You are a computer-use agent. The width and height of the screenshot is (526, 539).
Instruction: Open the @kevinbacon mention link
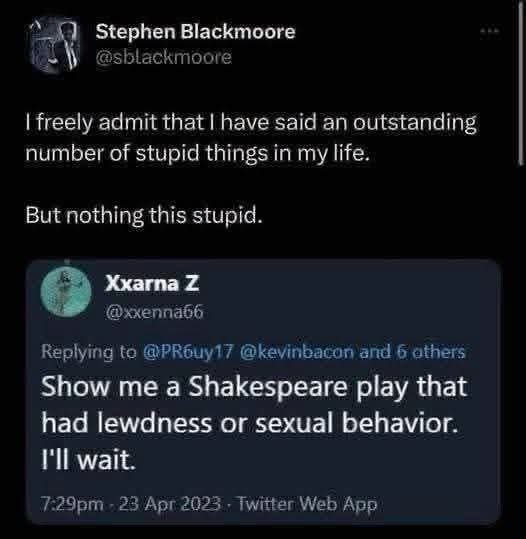coord(297,352)
